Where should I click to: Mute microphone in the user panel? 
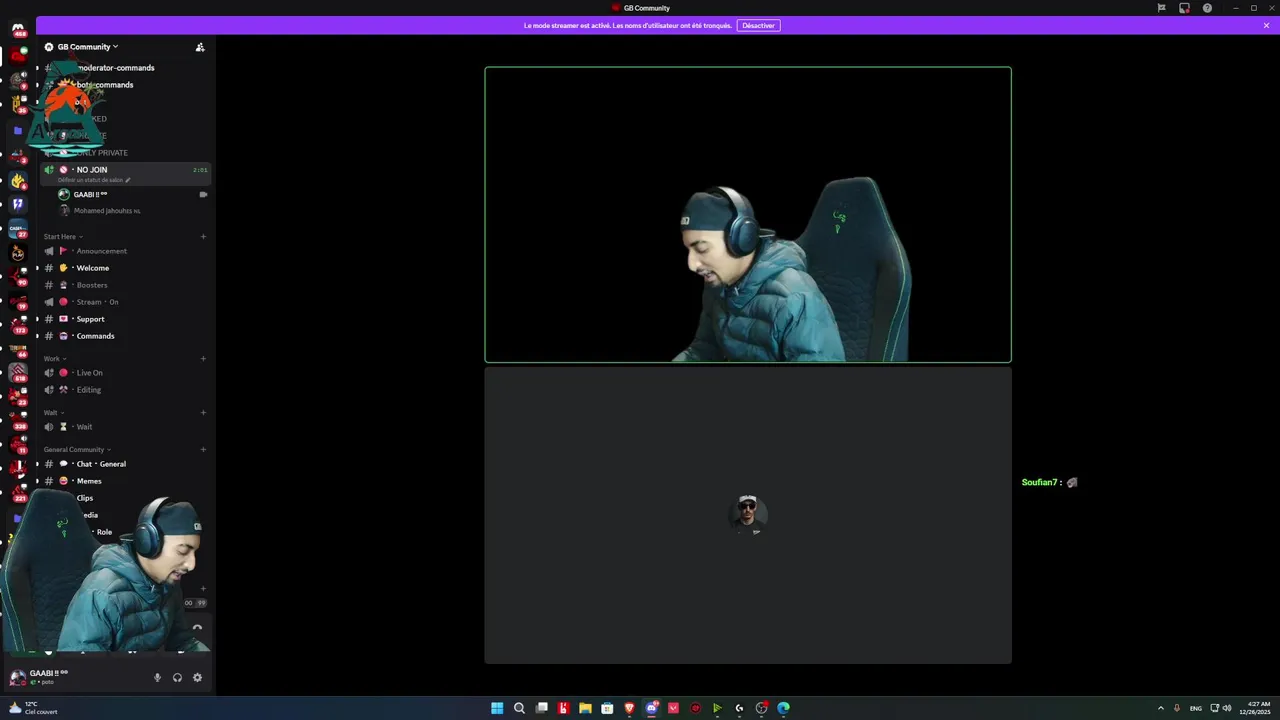pyautogui.click(x=157, y=677)
